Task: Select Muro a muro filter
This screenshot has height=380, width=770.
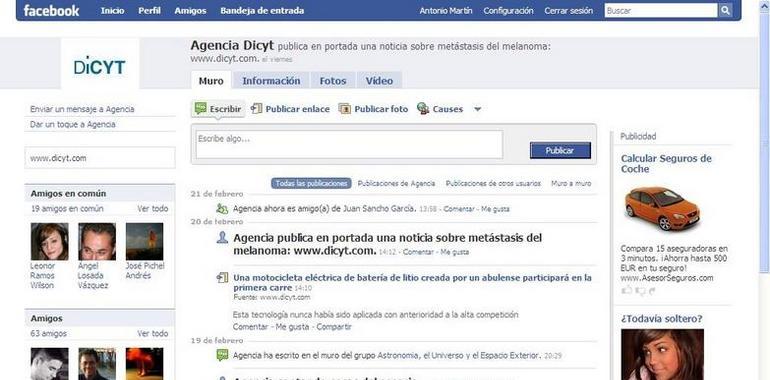Action: click(x=571, y=183)
